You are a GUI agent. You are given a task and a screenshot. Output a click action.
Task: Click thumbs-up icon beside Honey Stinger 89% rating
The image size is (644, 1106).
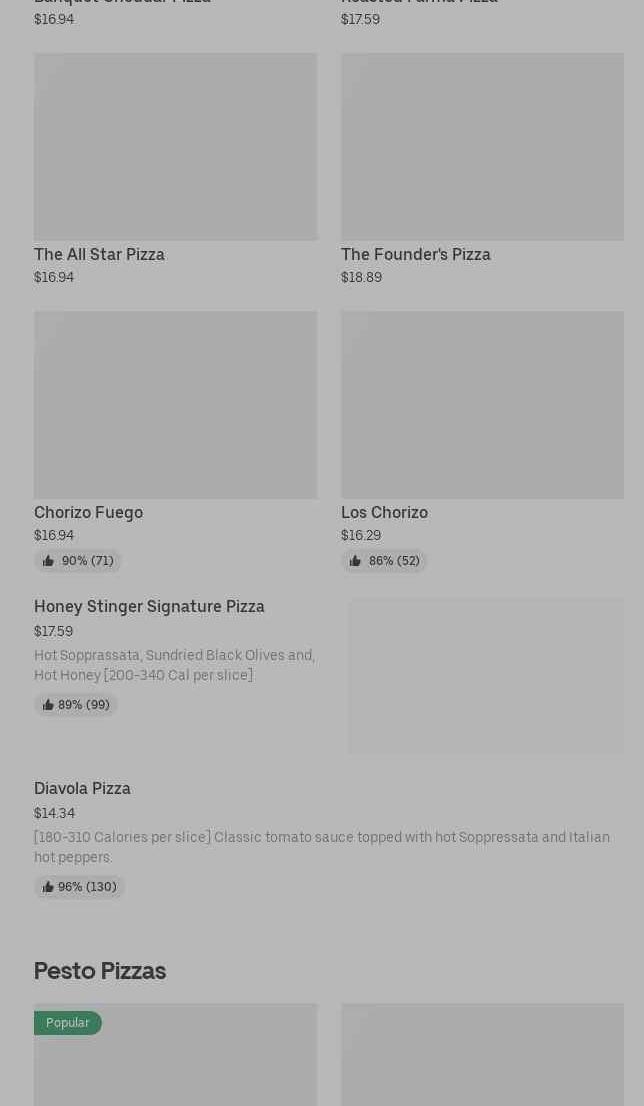click(x=48, y=705)
